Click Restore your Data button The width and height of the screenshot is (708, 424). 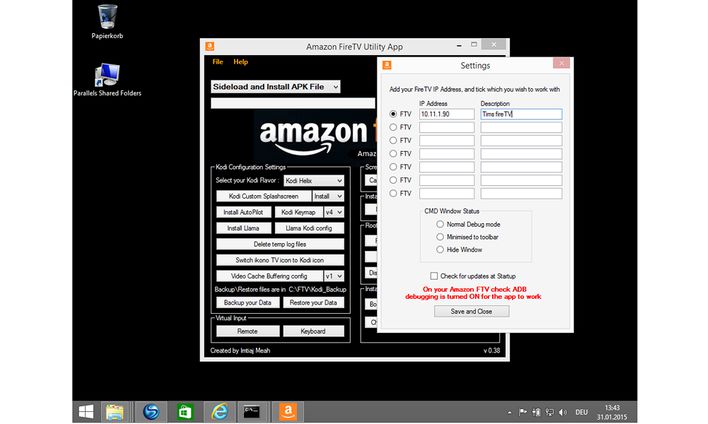(313, 303)
